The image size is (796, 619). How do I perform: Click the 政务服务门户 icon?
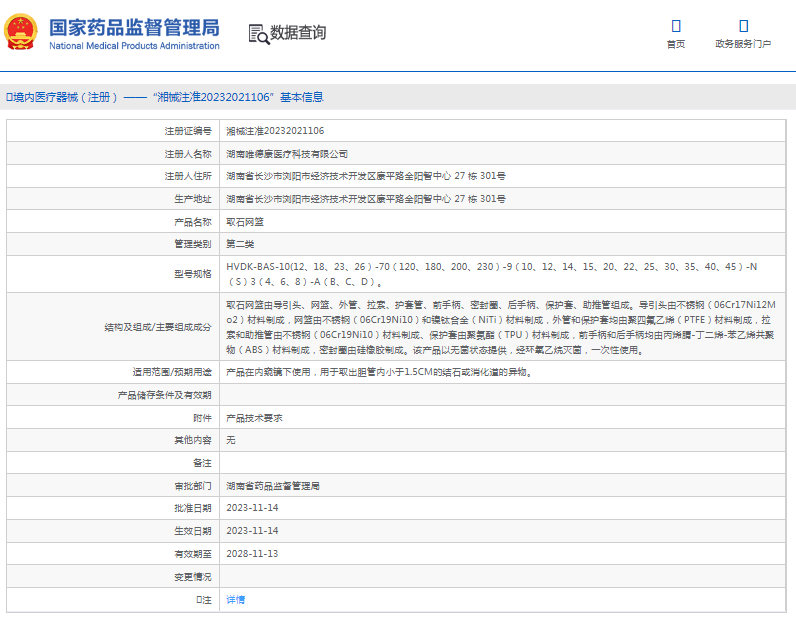click(743, 25)
